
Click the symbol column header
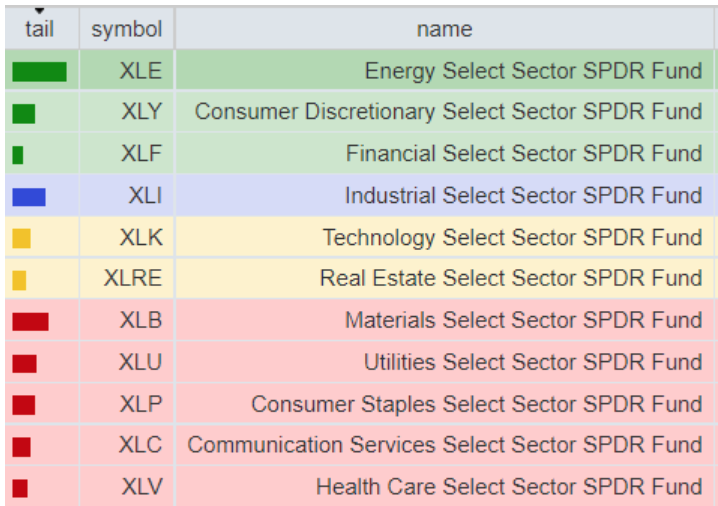click(x=126, y=29)
